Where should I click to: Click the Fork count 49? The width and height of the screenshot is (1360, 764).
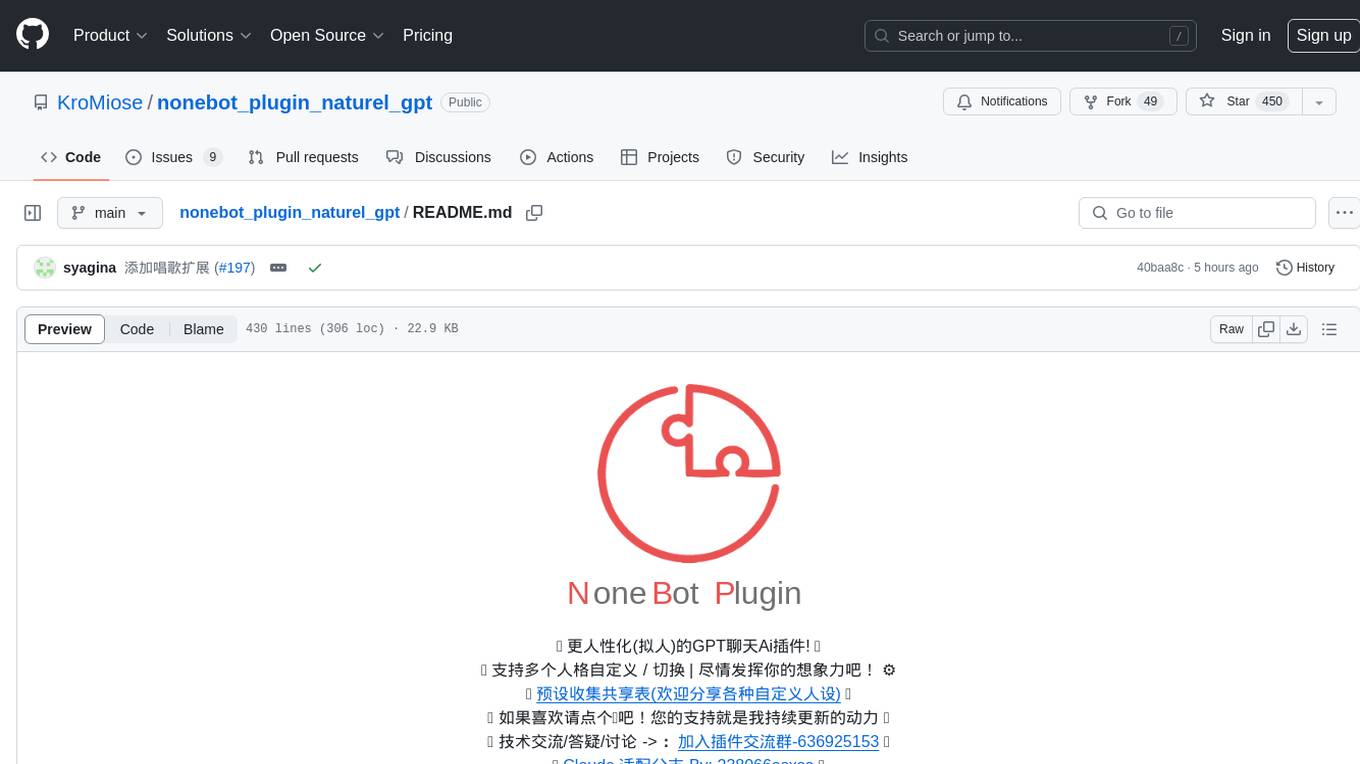(x=1150, y=102)
